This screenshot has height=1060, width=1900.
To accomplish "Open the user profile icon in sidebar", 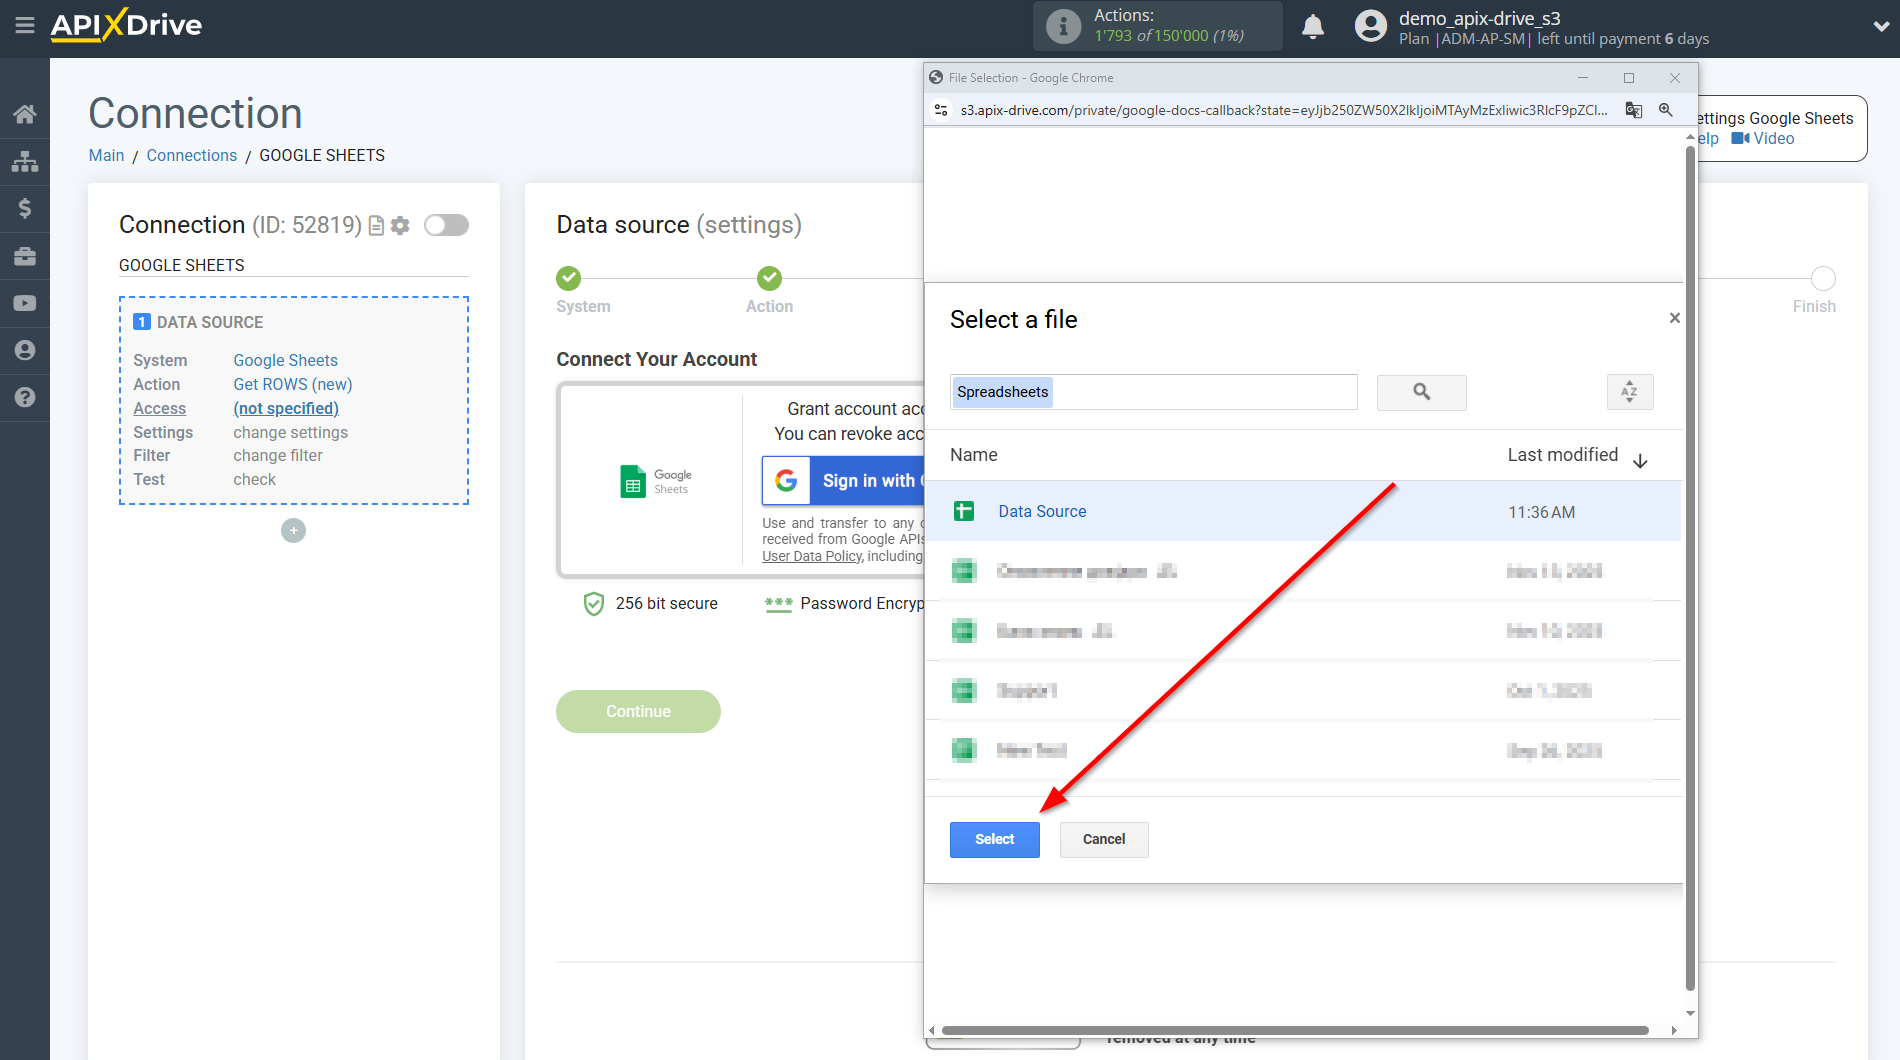I will [25, 350].
